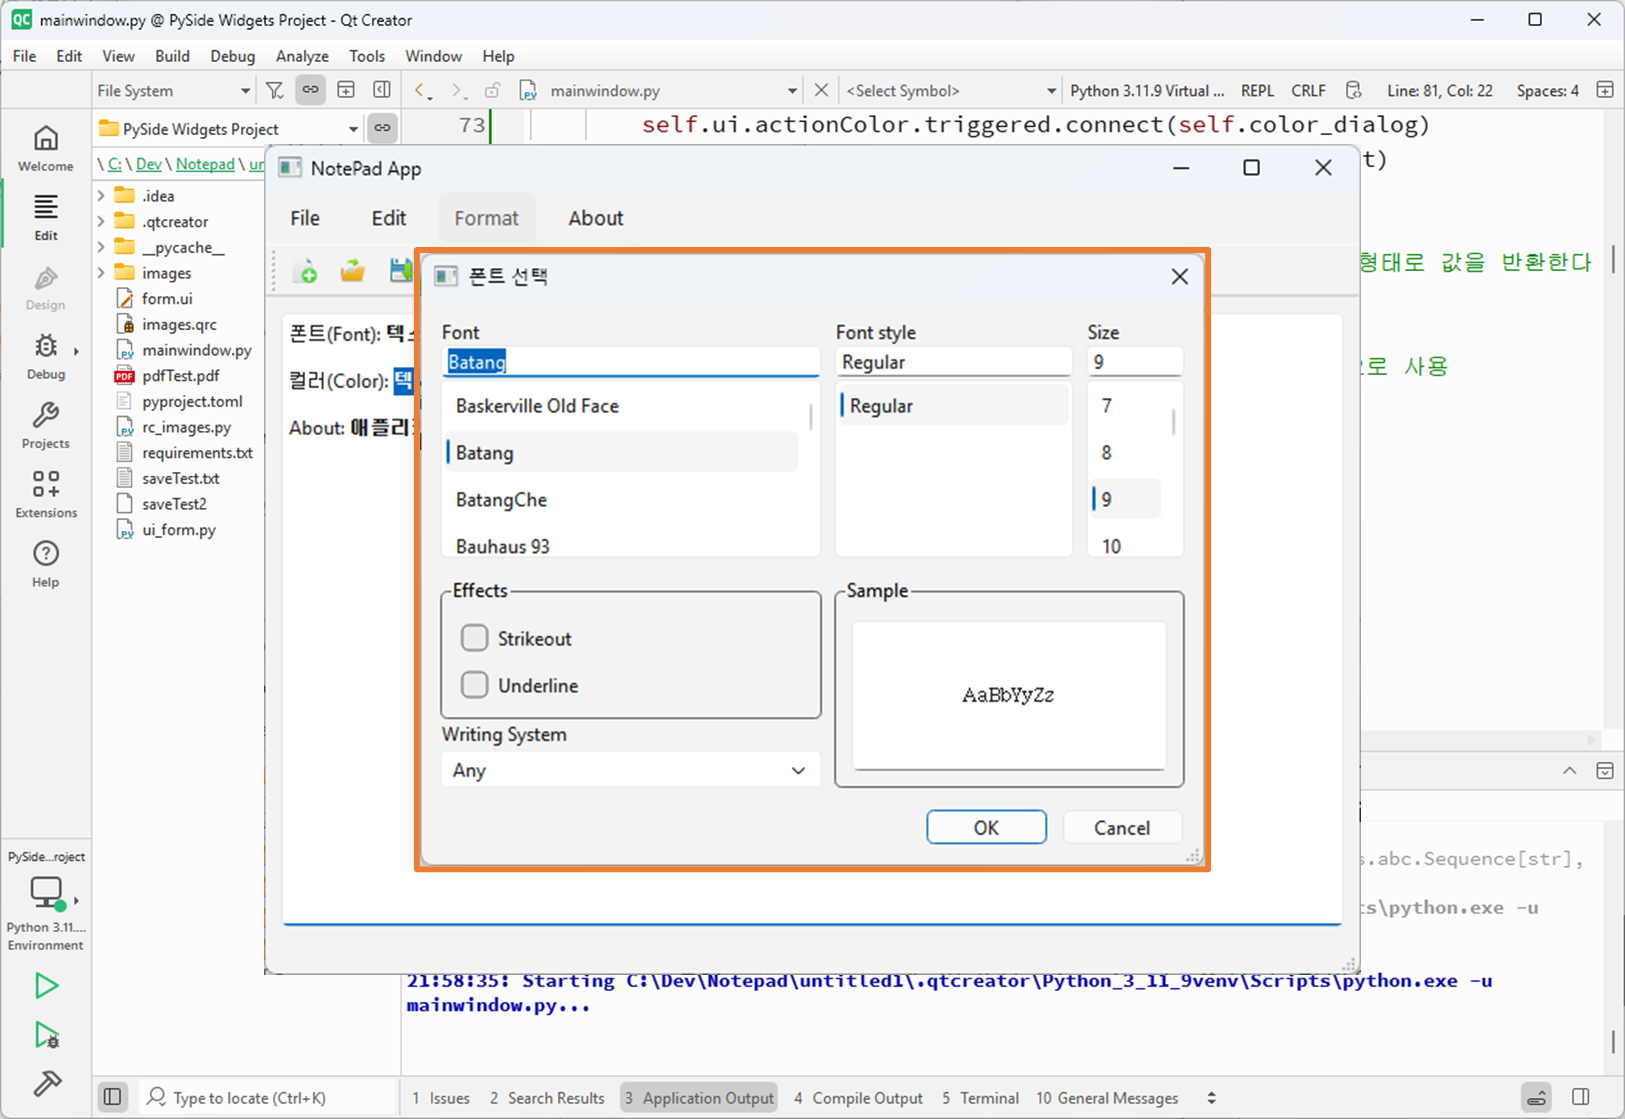Open the About menu in NotePad App
Image resolution: width=1625 pixels, height=1119 pixels.
coord(596,218)
